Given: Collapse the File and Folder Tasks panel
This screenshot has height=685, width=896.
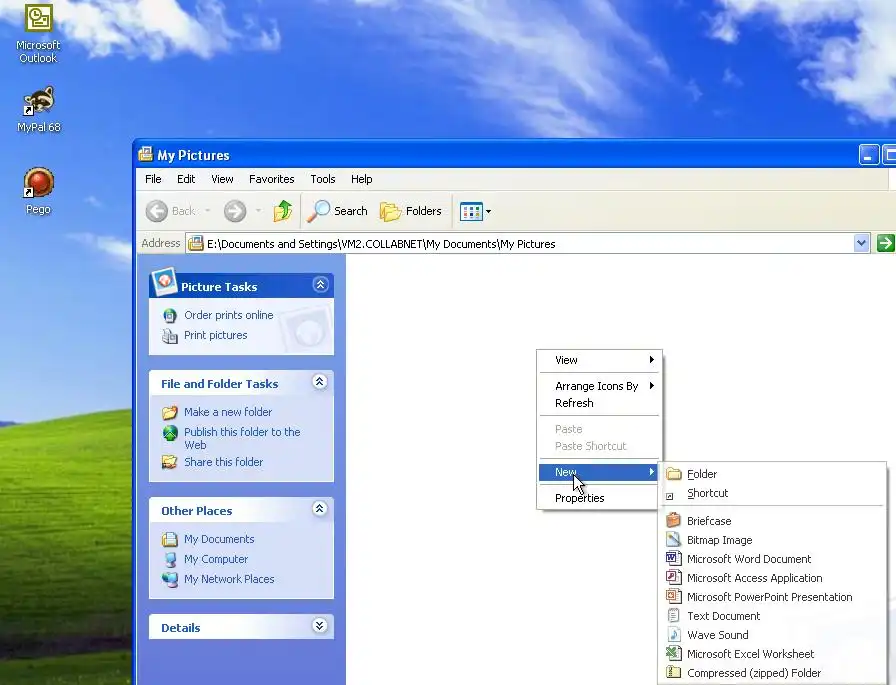Looking at the screenshot, I should click(320, 382).
